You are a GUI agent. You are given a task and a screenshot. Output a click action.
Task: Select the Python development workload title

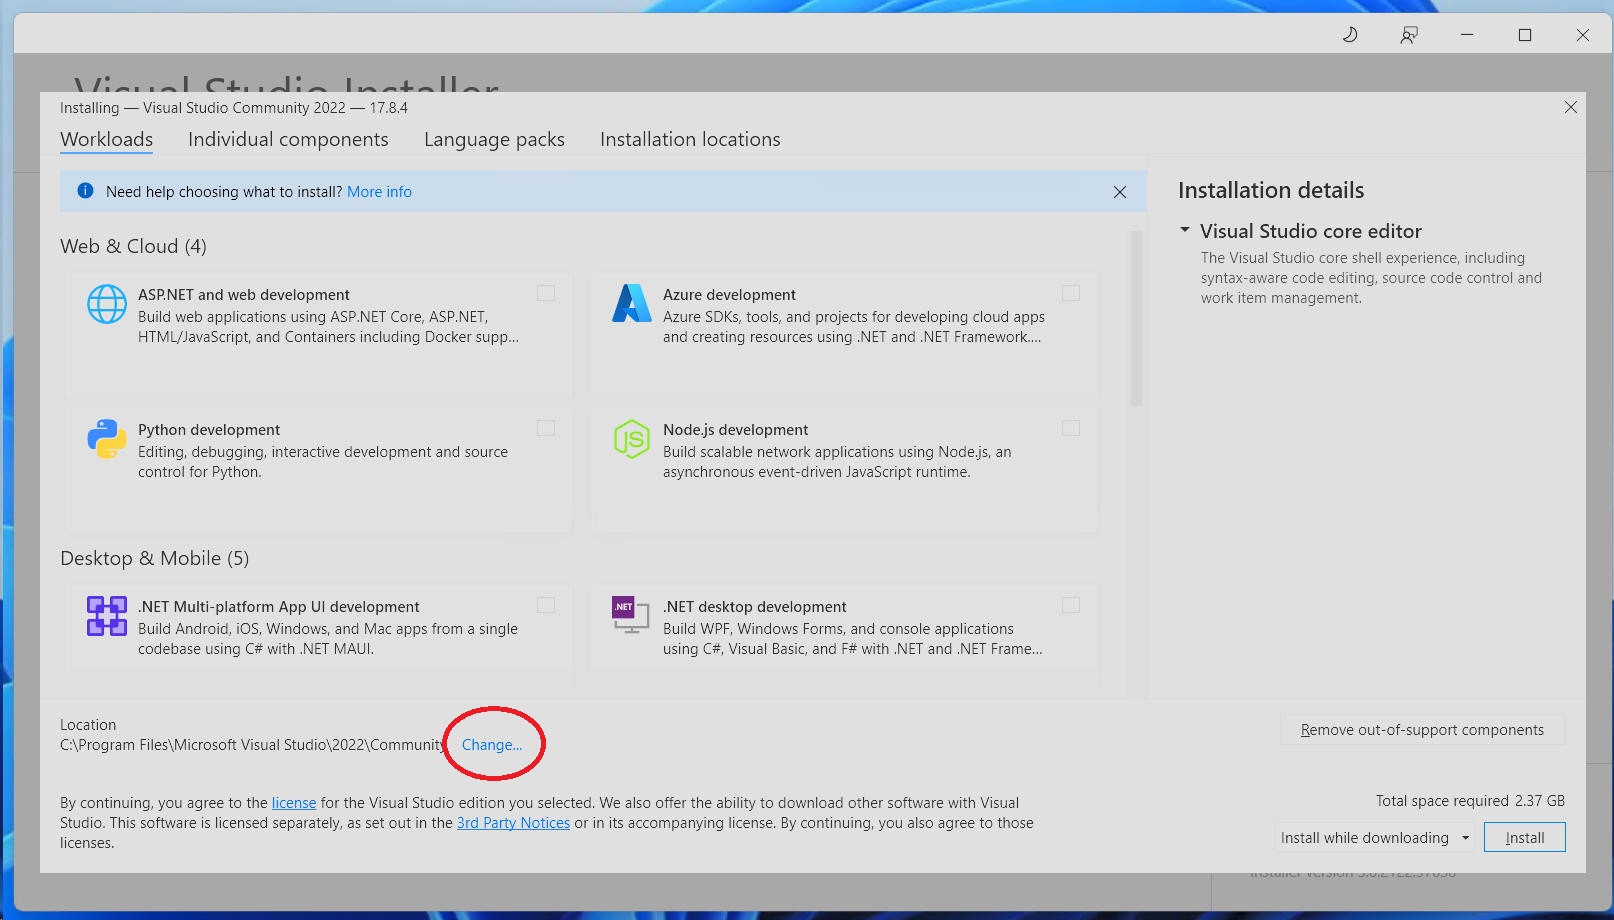(209, 430)
